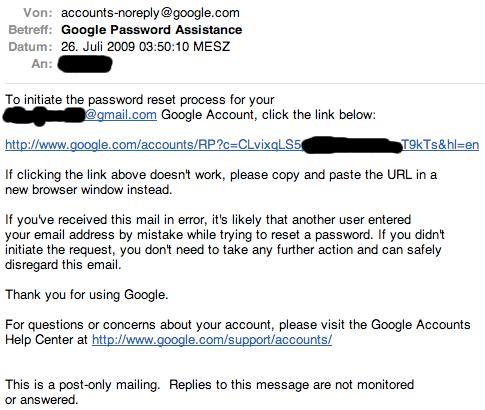Click the 'new browser window instead' text
The height and width of the screenshot is (410, 485).
pyautogui.click(x=88, y=190)
